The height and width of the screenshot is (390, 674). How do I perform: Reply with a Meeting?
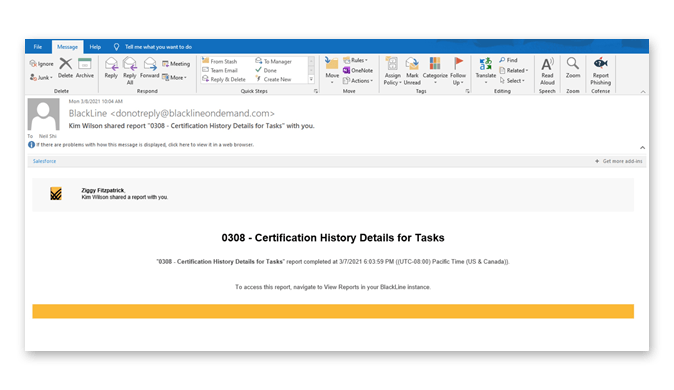click(x=176, y=64)
